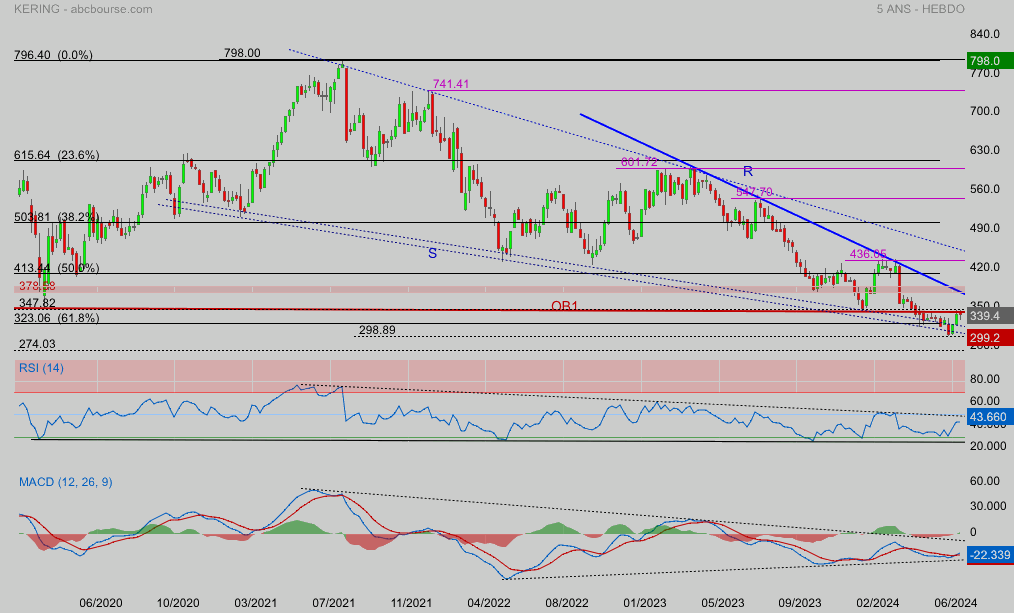1014x613 pixels.
Task: Click the 840.0 price axis value
Action: tap(985, 34)
